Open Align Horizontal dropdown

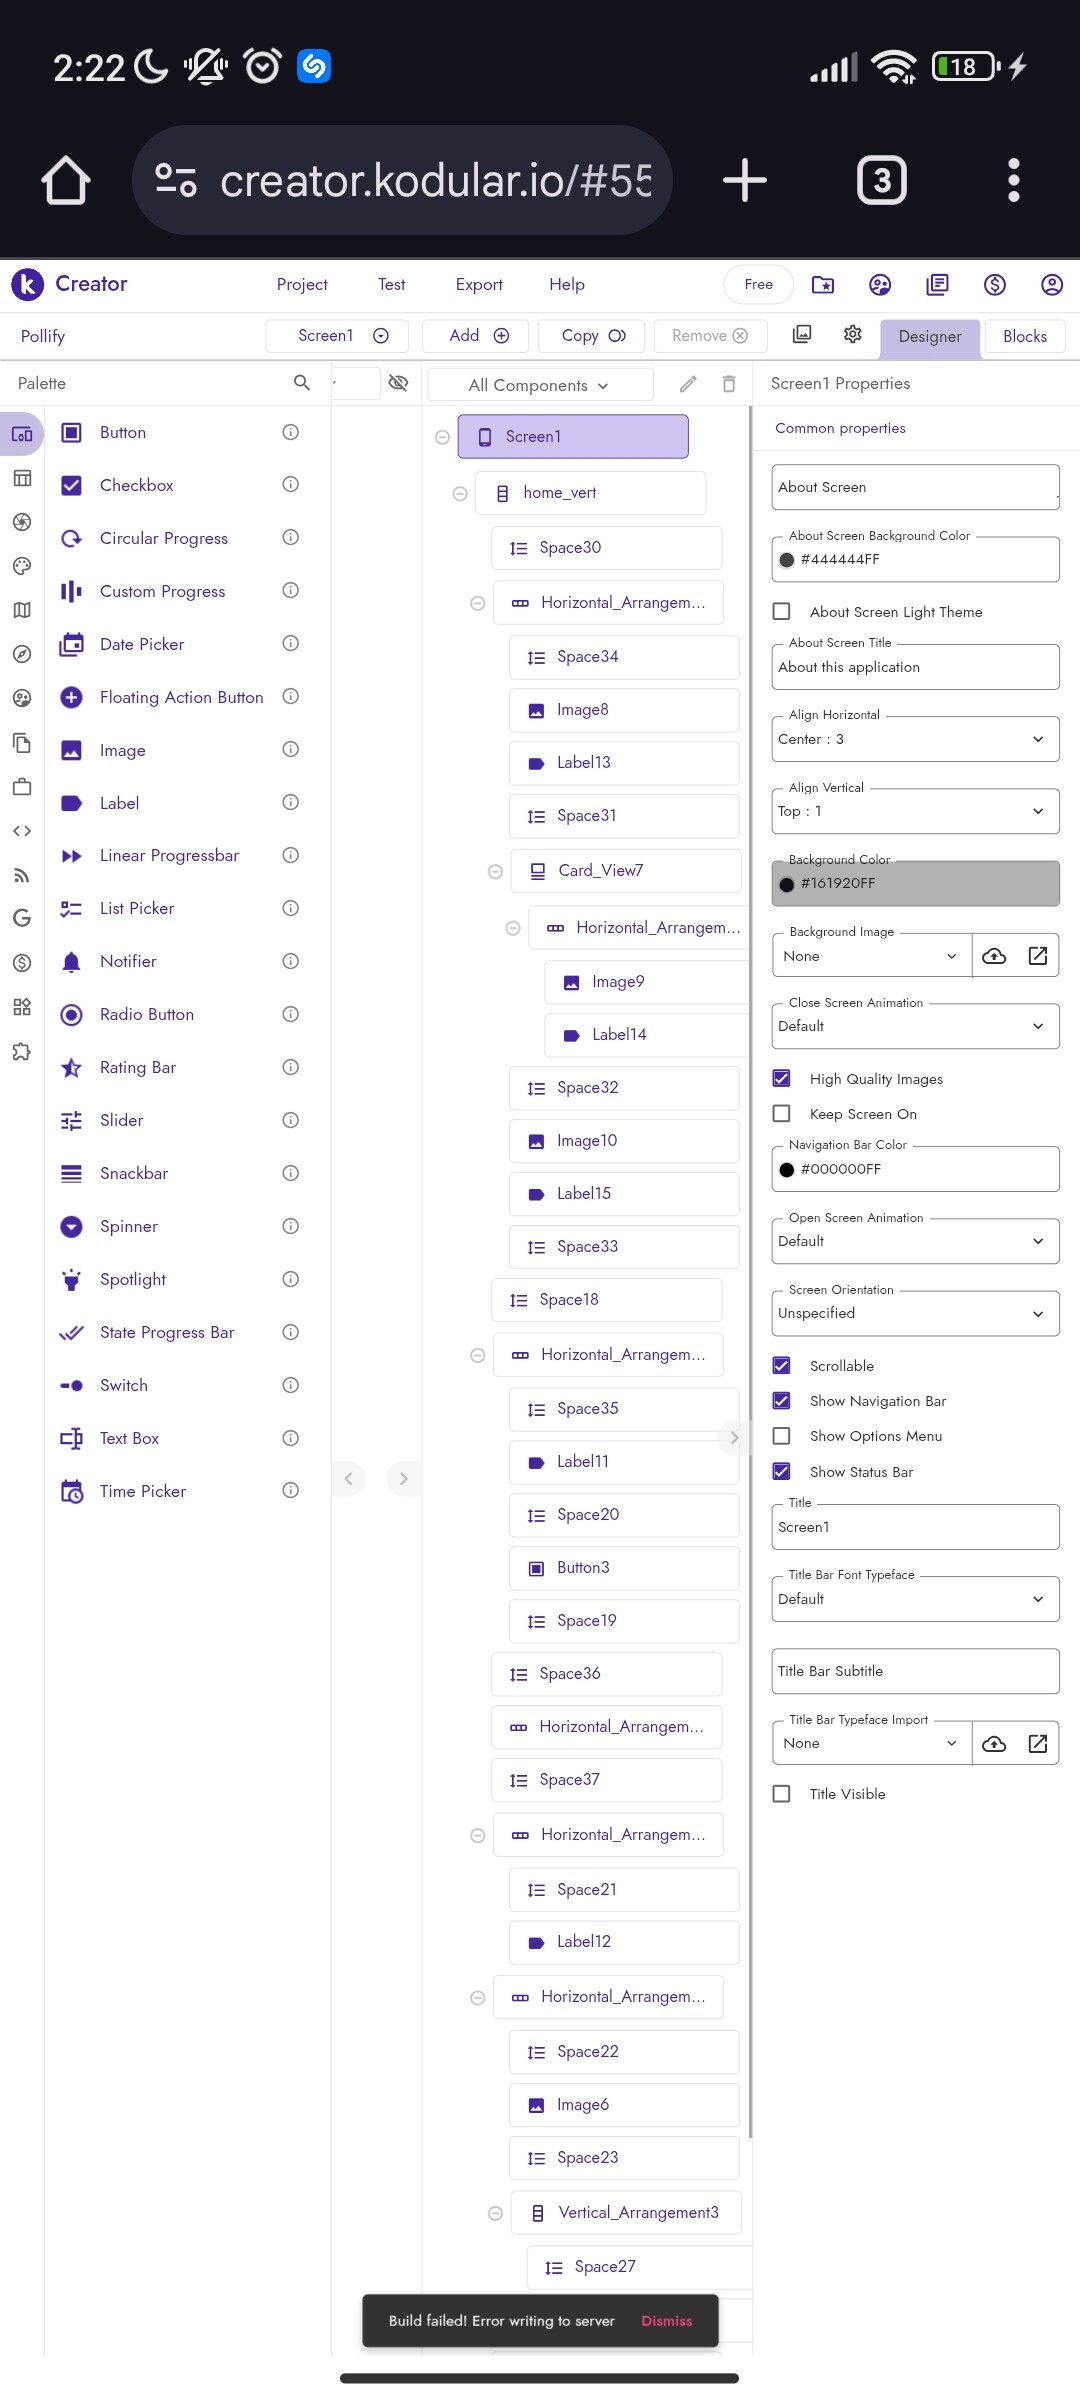coord(915,739)
